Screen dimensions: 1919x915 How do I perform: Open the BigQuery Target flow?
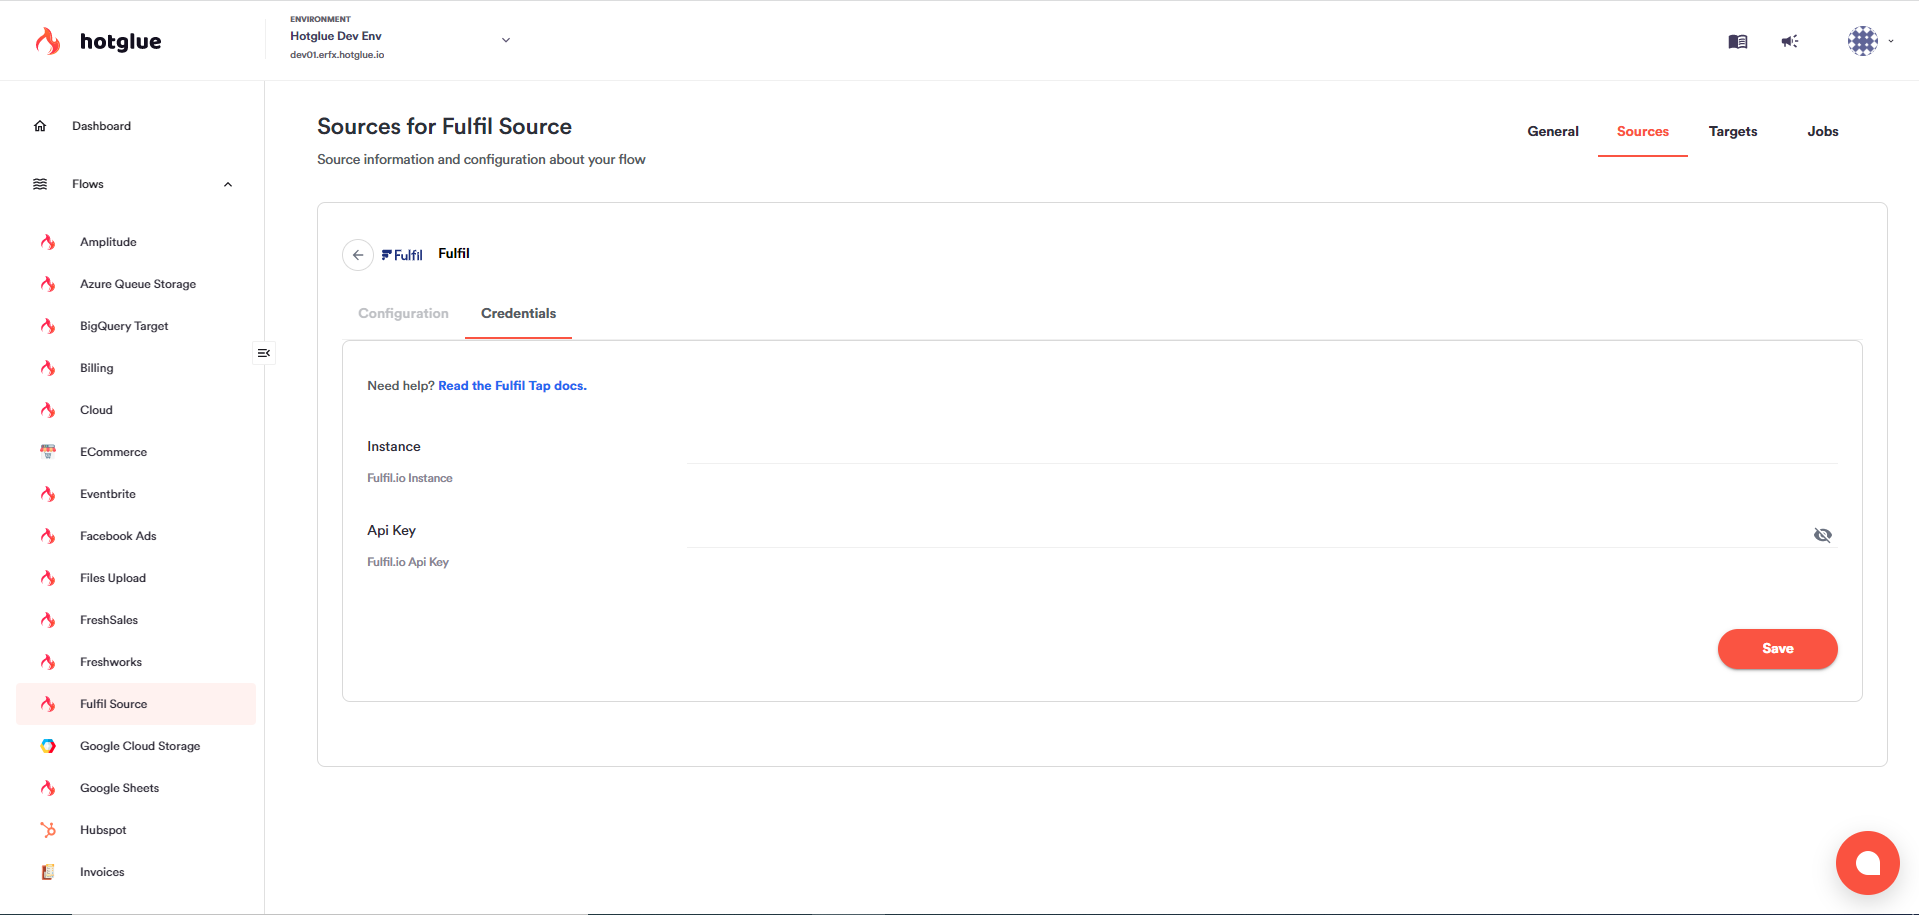[124, 326]
